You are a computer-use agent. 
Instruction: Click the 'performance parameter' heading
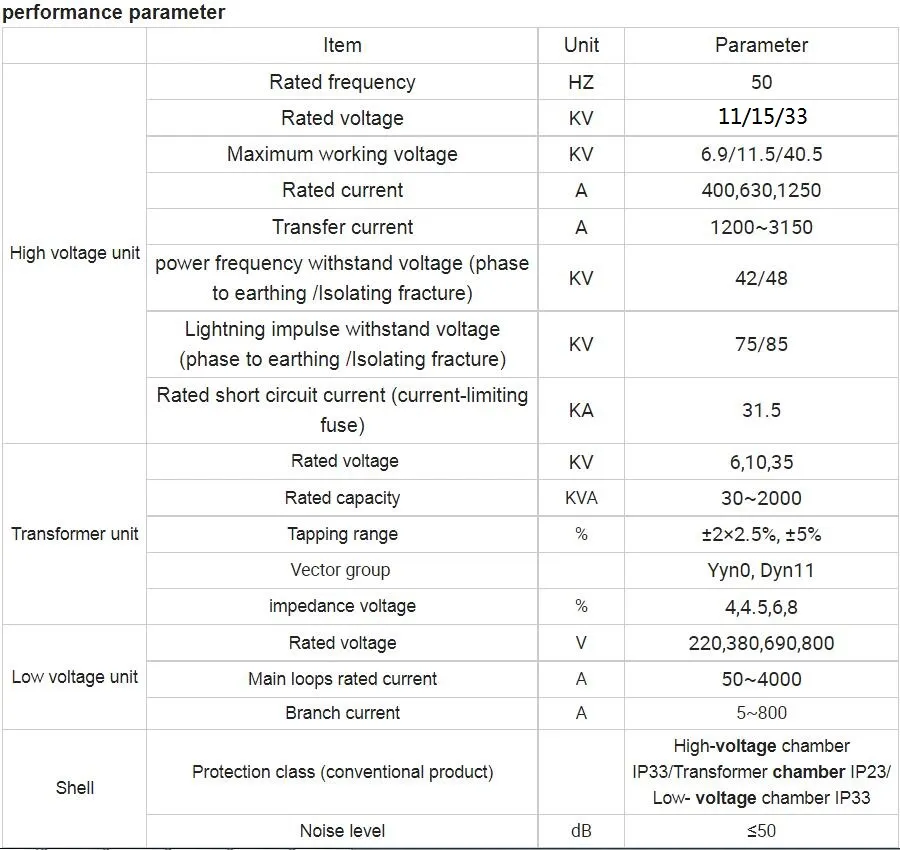(114, 12)
